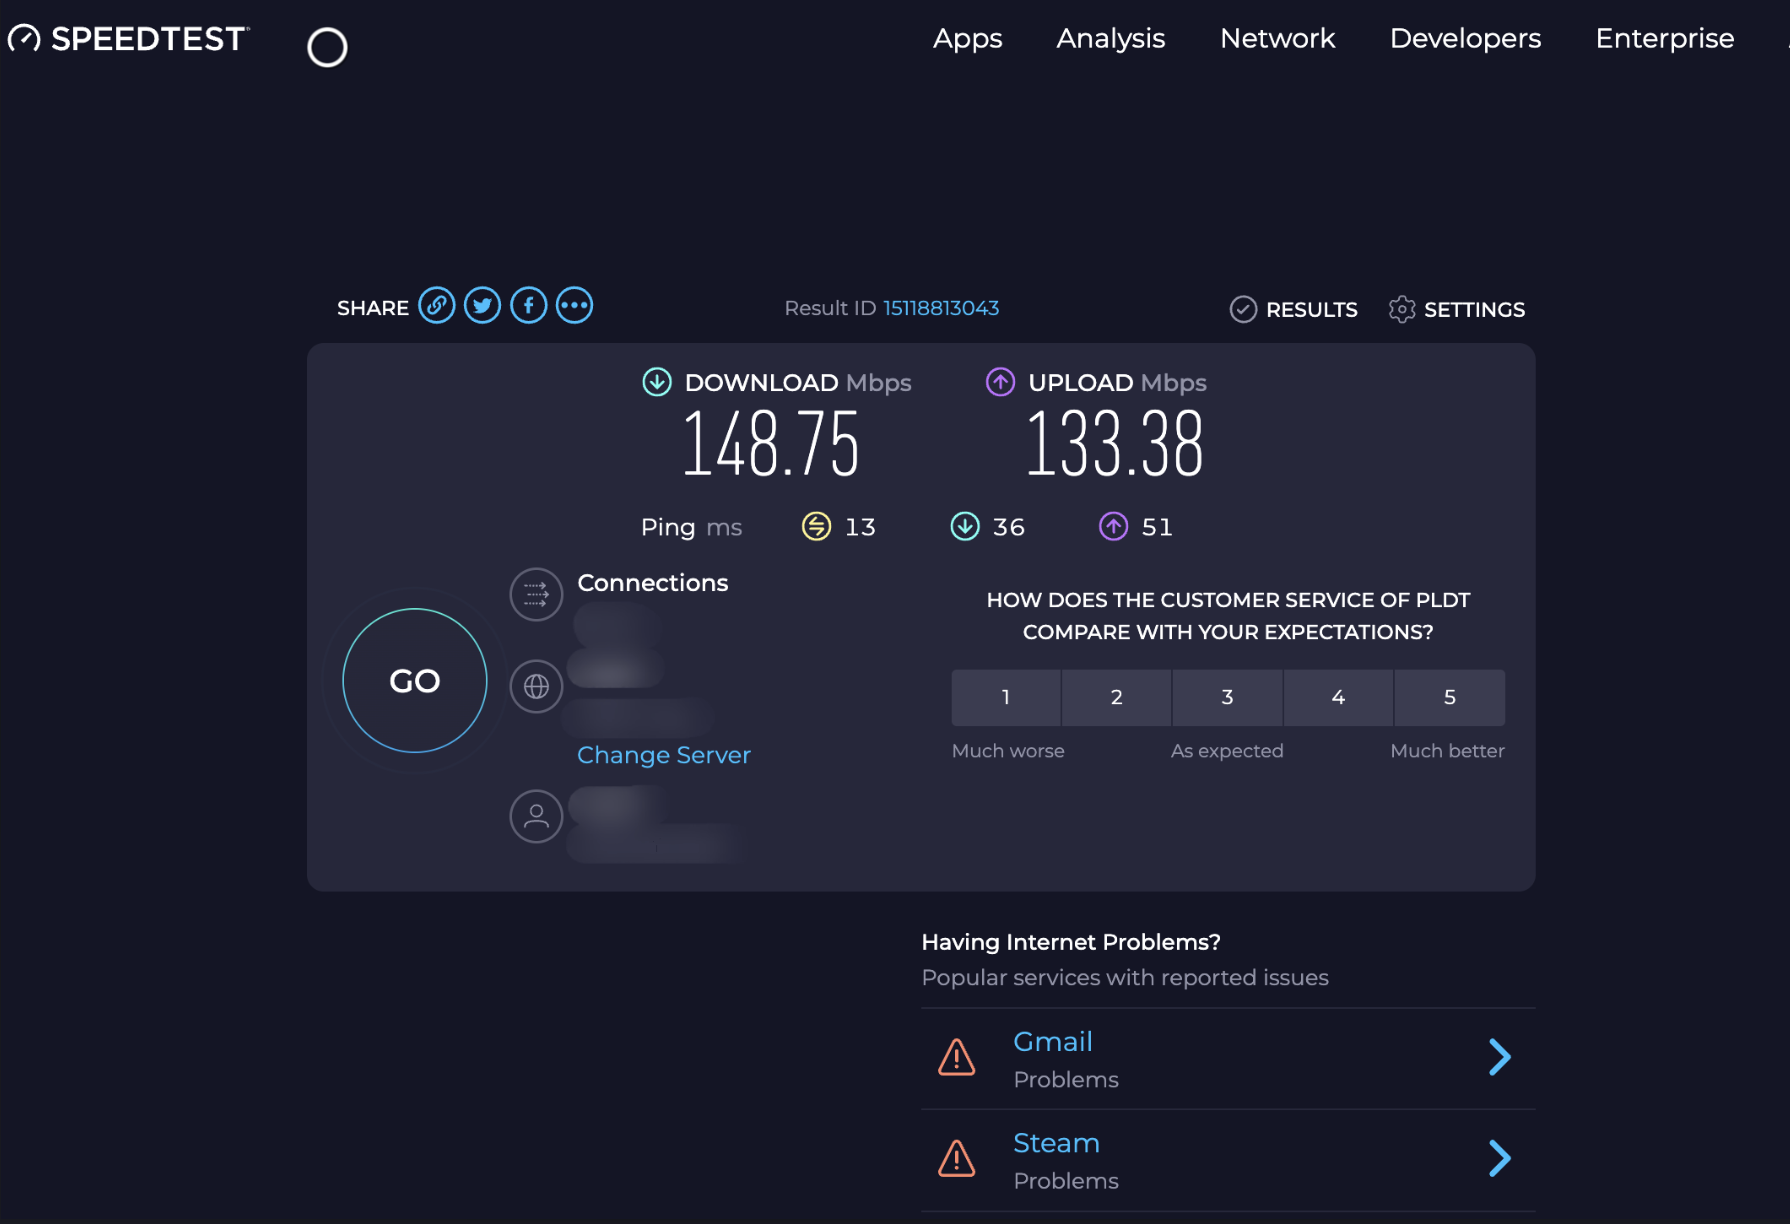Share the result on Facebook
The height and width of the screenshot is (1224, 1790).
point(529,306)
